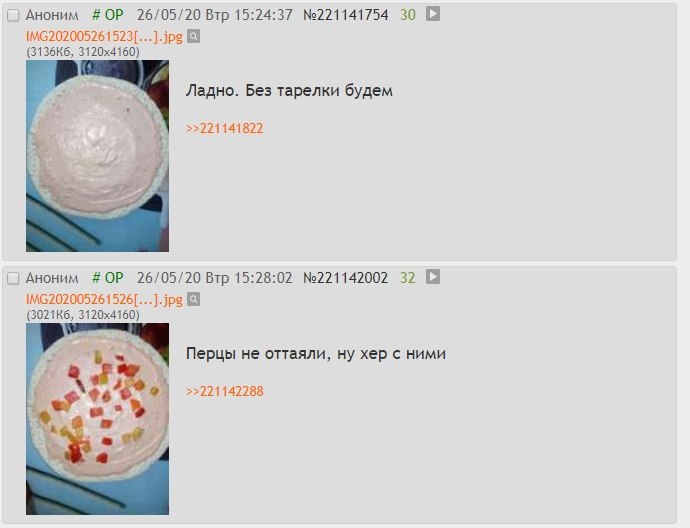Open the IMG202005261523[...].jpg file link
The height and width of the screenshot is (528, 690).
pos(104,37)
